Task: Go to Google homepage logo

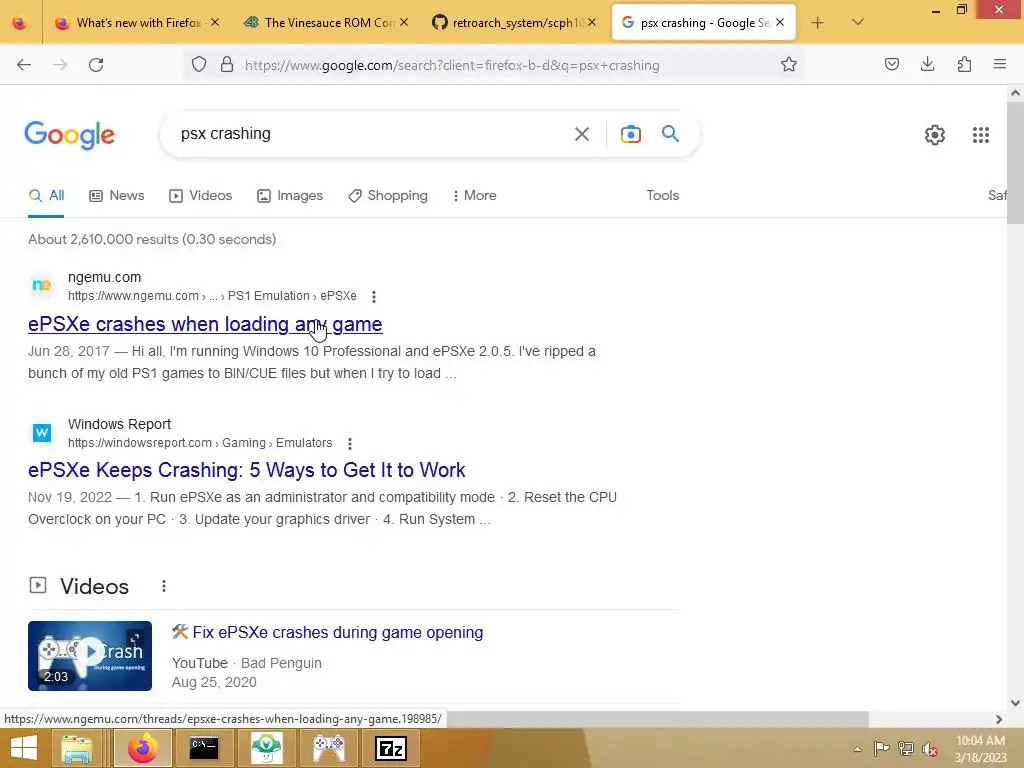Action: click(70, 135)
